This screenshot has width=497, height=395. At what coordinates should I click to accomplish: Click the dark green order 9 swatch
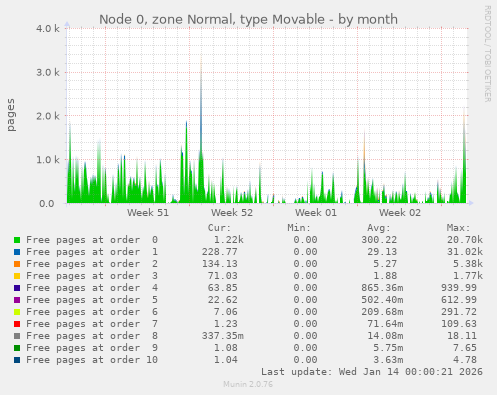(x=17, y=348)
